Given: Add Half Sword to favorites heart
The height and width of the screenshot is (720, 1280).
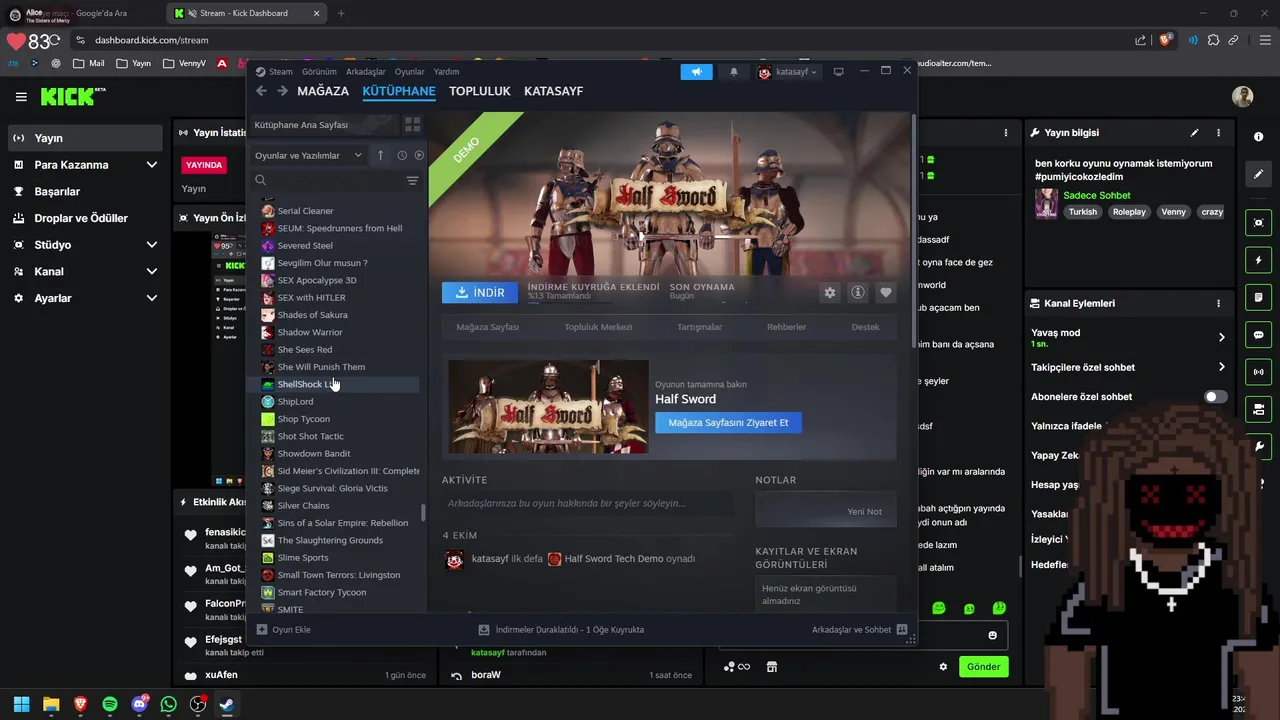Looking at the screenshot, I should click(x=885, y=292).
